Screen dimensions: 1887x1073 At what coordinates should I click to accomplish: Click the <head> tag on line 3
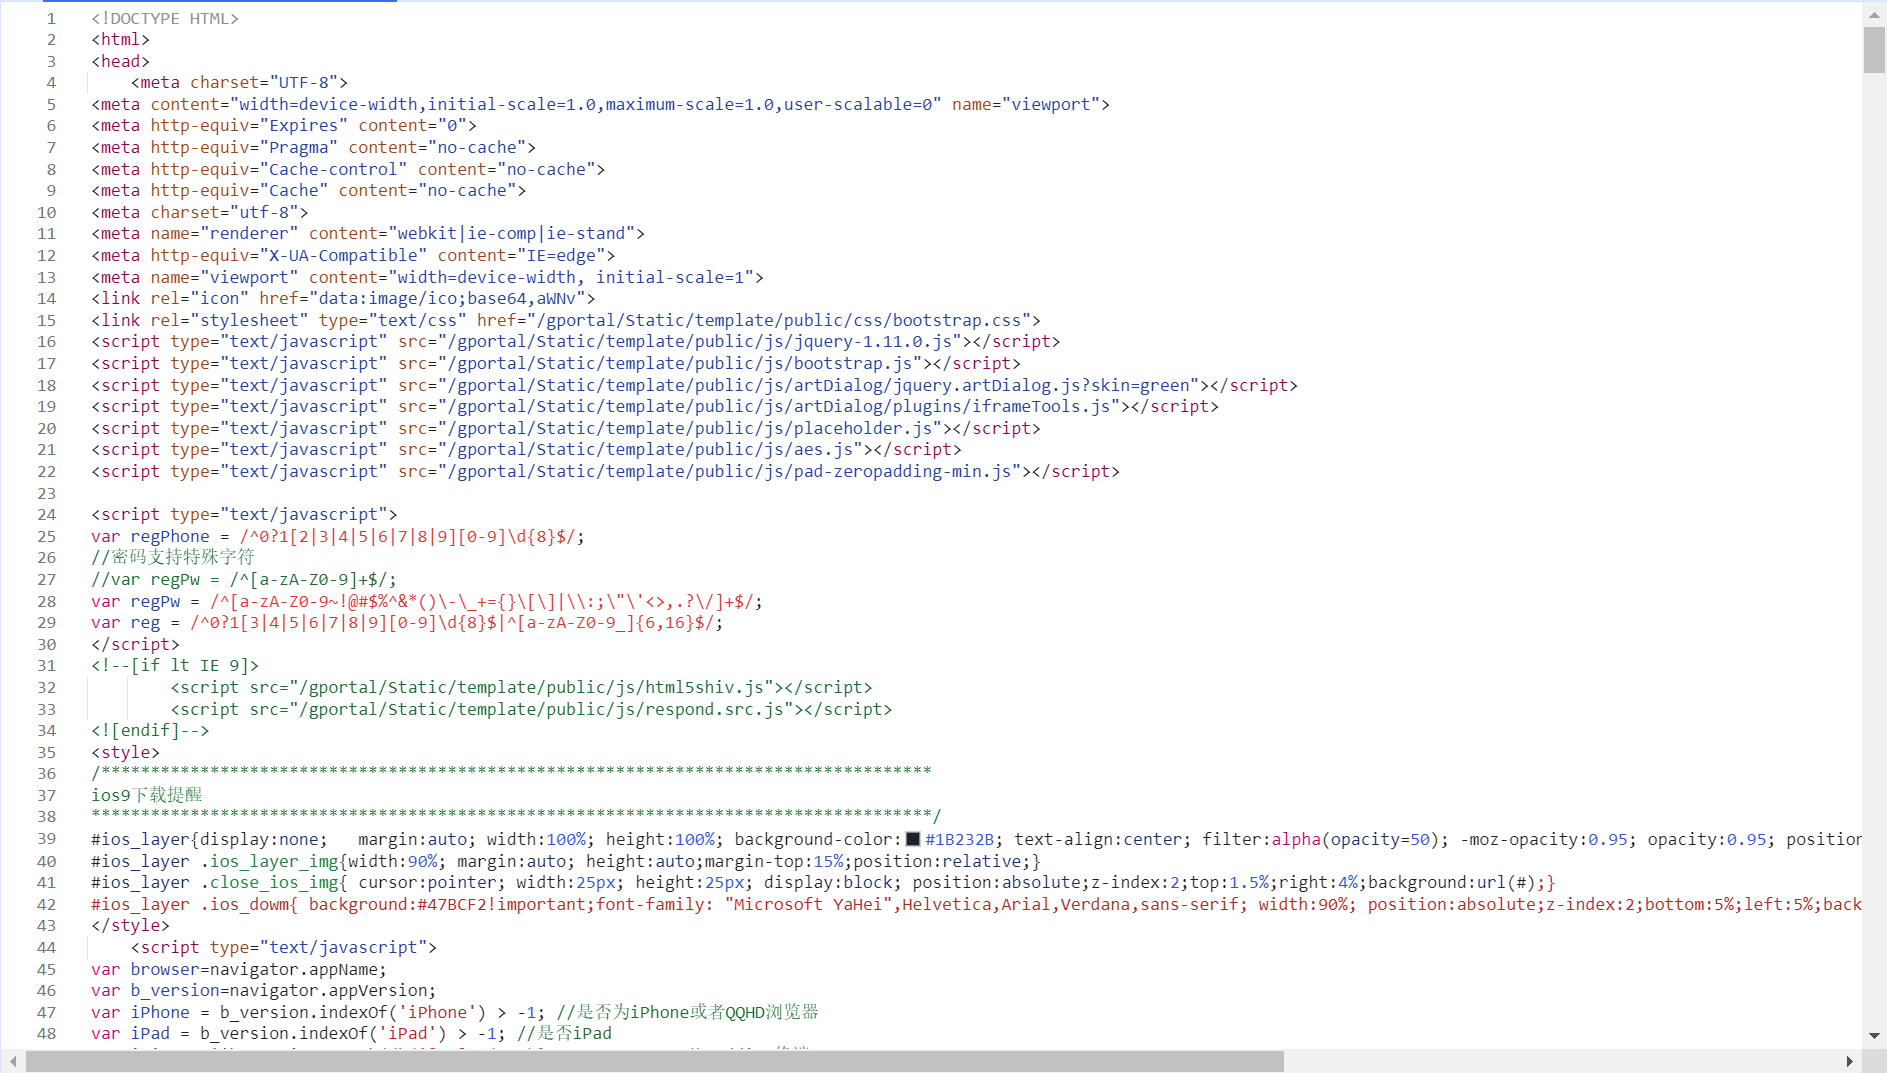point(120,61)
